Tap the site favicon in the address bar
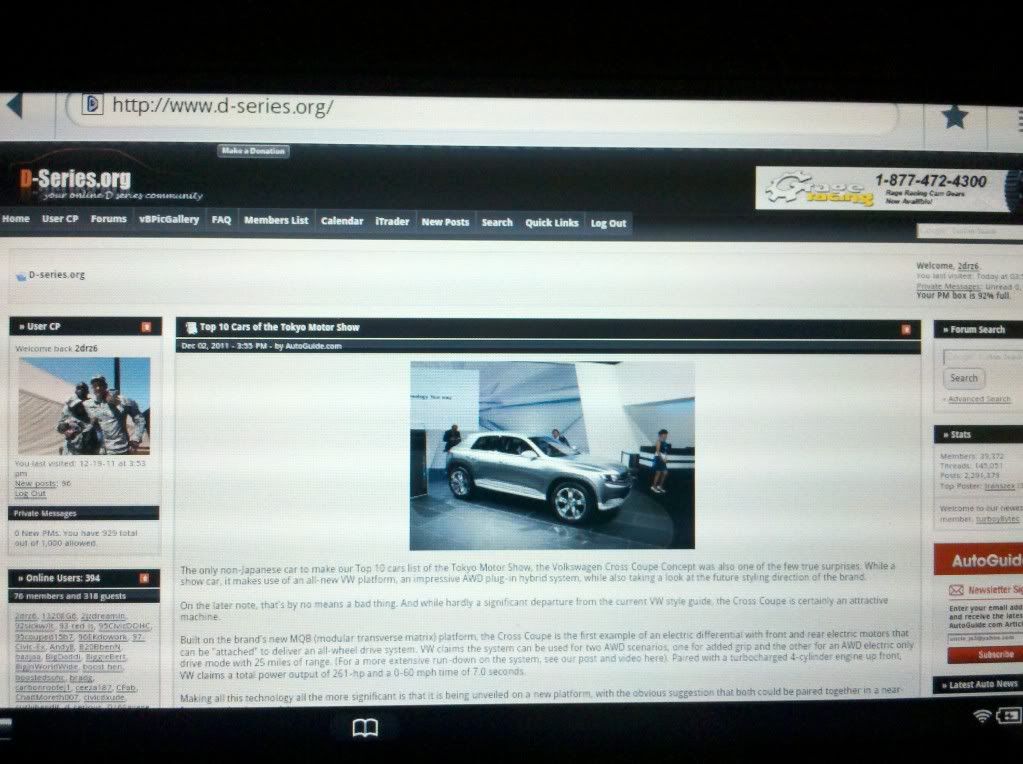This screenshot has width=1023, height=764. [92, 104]
